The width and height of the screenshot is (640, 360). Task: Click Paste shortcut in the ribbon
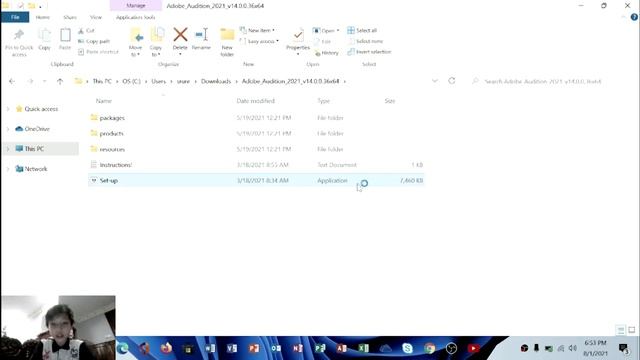click(98, 52)
